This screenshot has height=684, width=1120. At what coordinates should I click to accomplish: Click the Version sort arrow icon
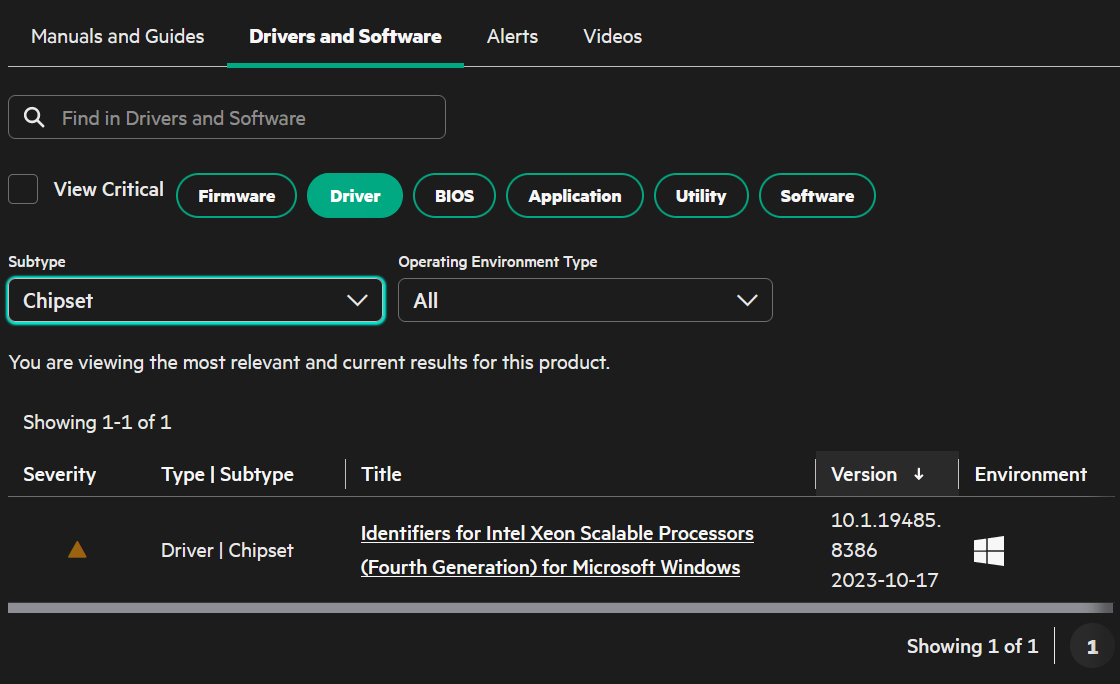[919, 474]
